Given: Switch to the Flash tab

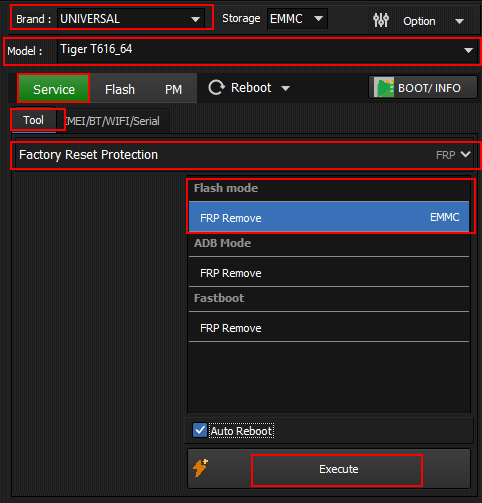Looking at the screenshot, I should tap(120, 89).
